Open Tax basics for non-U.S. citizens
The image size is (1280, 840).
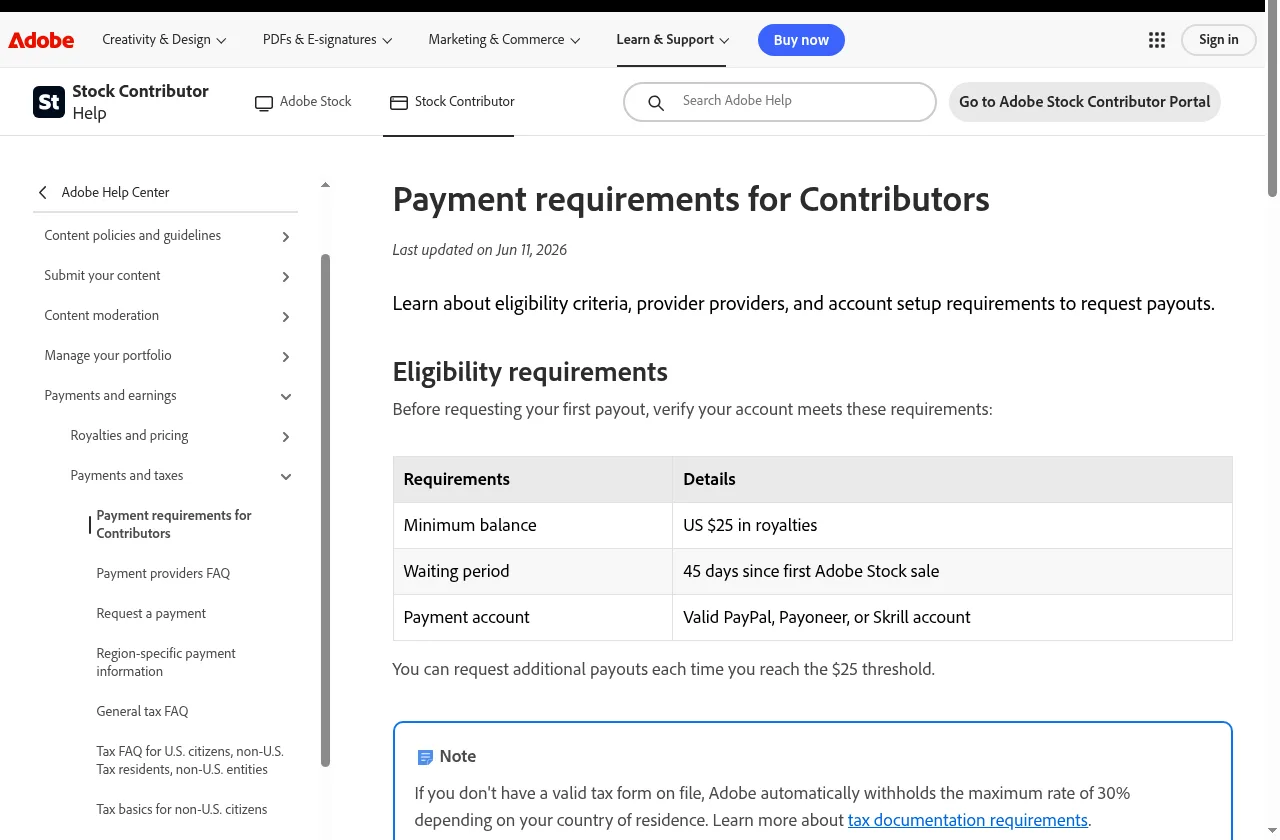tap(182, 809)
